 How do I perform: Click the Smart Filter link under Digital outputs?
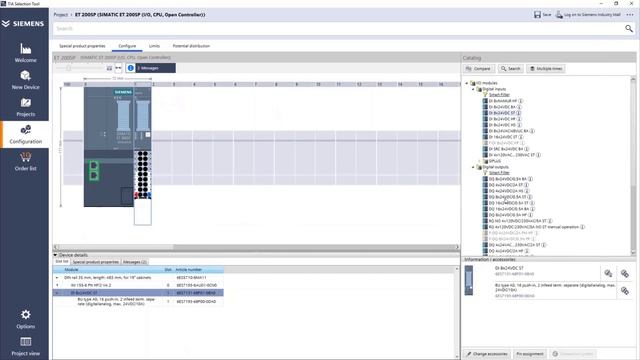499,173
